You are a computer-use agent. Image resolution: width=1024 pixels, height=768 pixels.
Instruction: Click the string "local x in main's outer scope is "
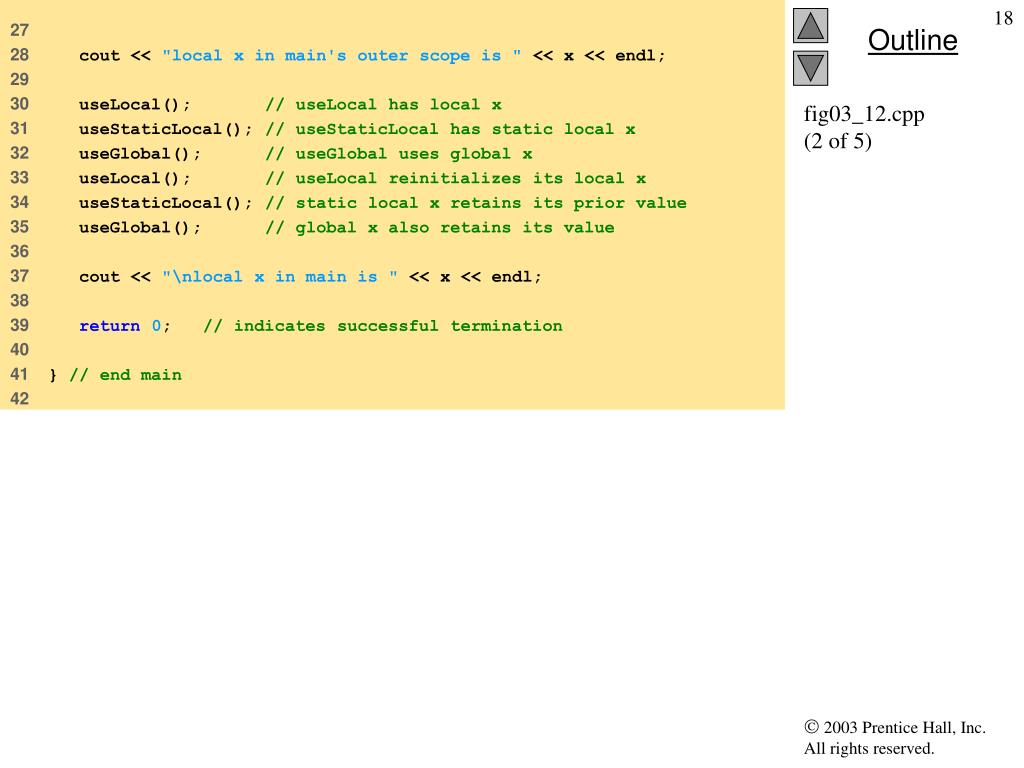pyautogui.click(x=342, y=56)
